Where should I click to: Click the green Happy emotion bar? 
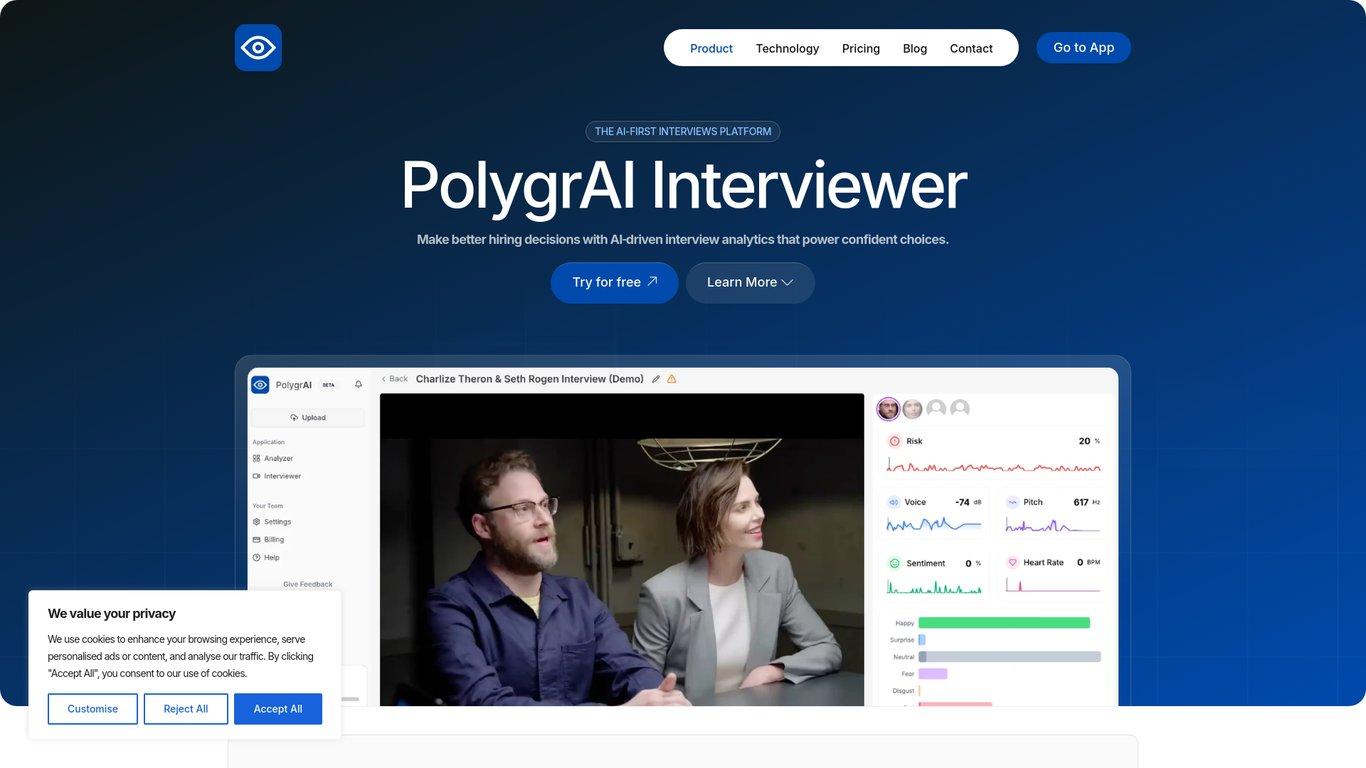tap(1004, 623)
